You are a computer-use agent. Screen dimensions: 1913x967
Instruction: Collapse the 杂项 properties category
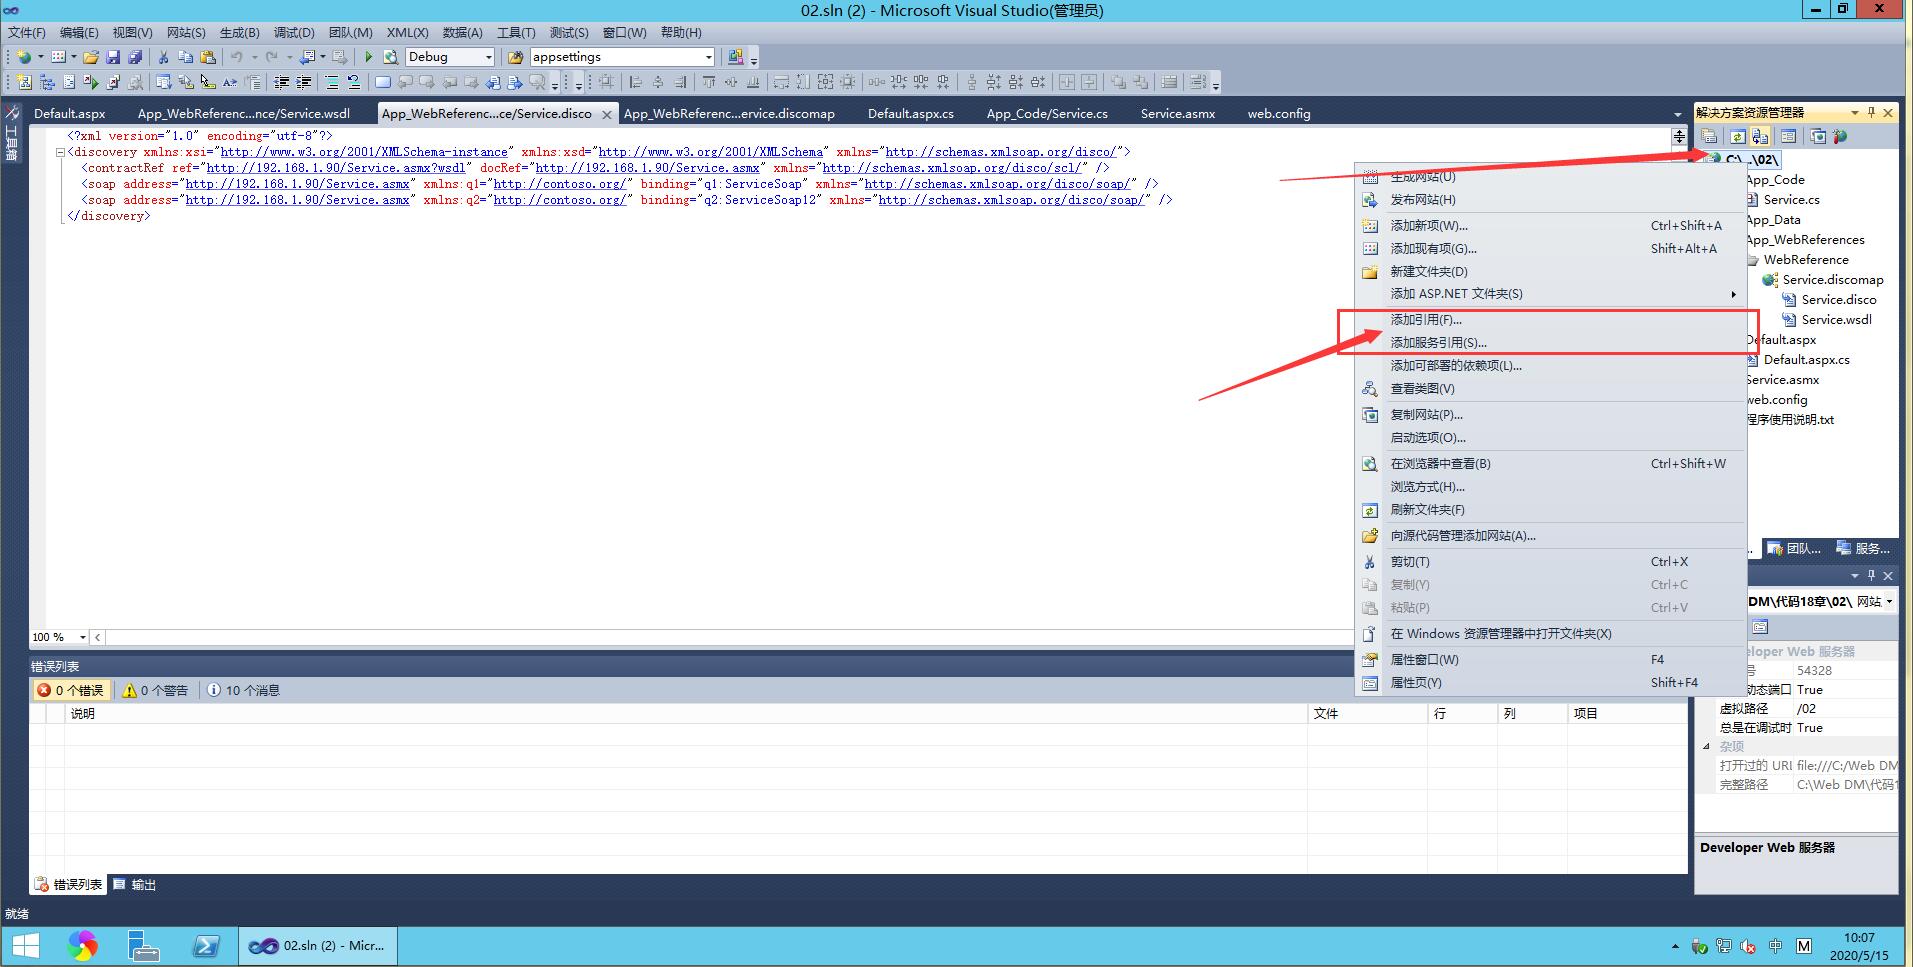tap(1707, 746)
